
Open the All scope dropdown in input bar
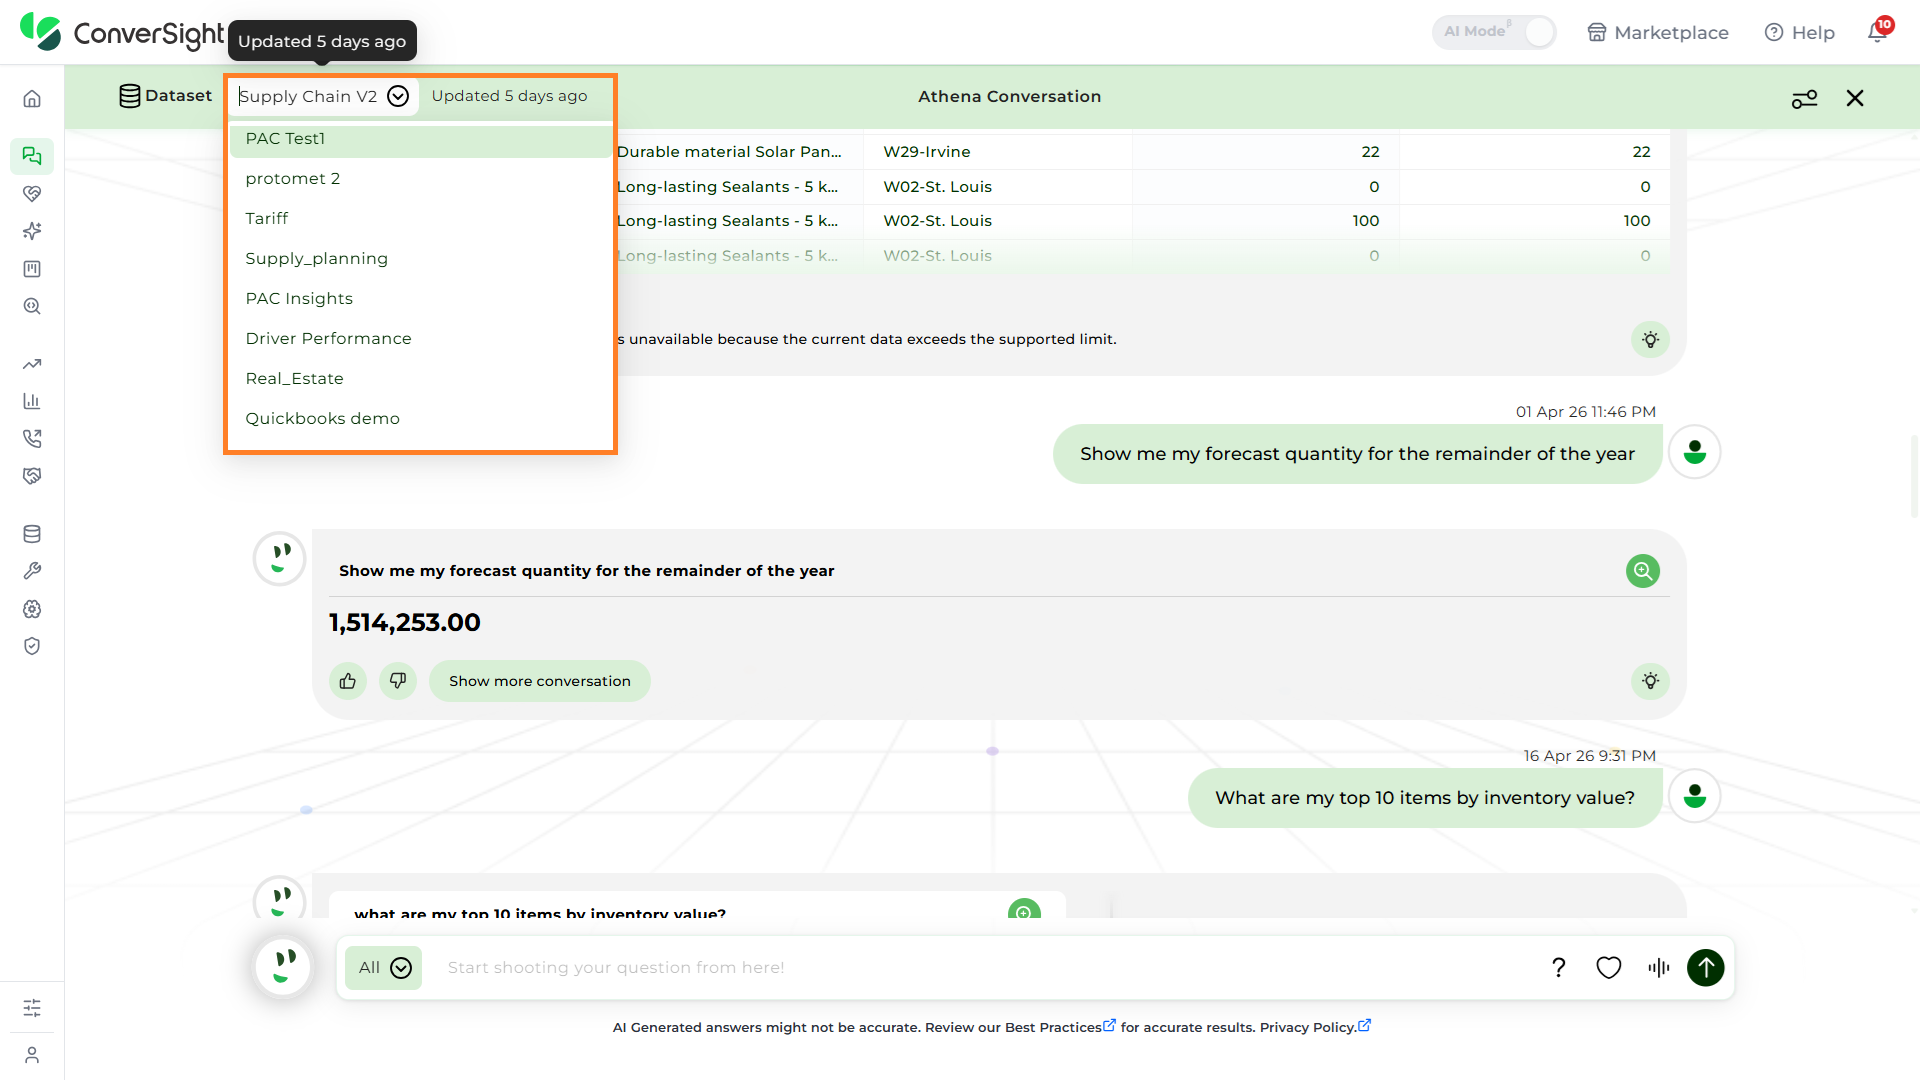(384, 968)
